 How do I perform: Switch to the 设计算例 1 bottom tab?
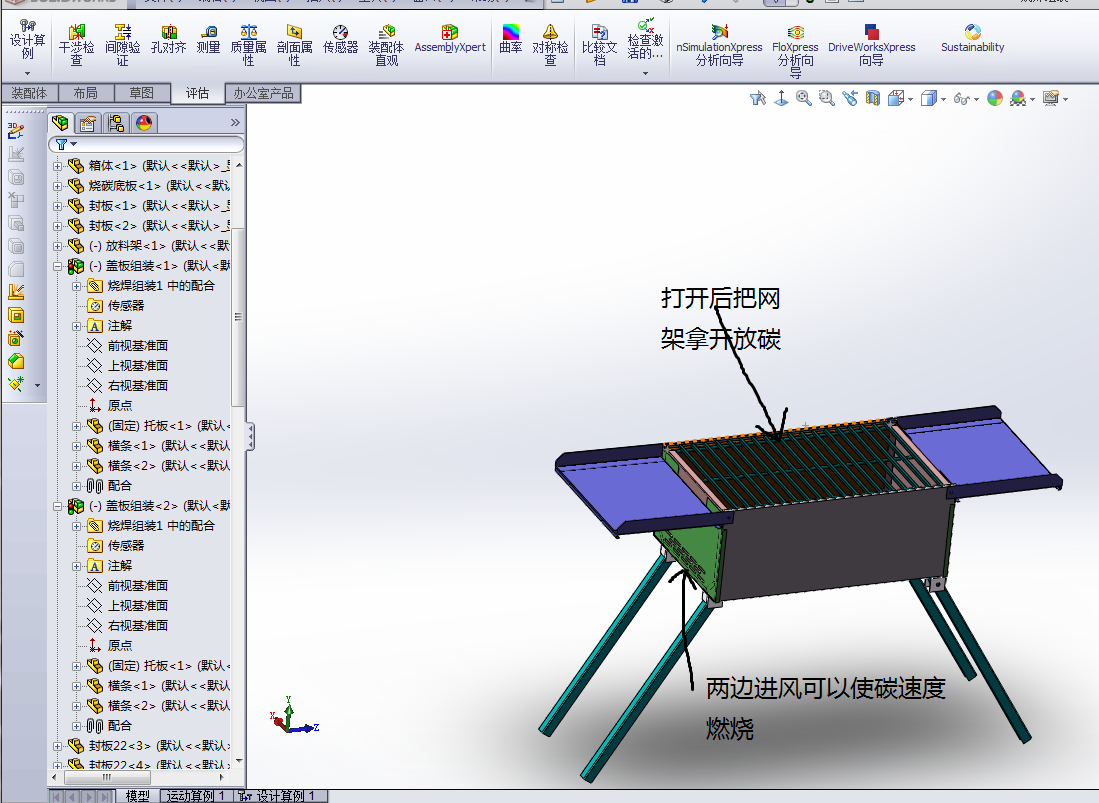point(279,796)
